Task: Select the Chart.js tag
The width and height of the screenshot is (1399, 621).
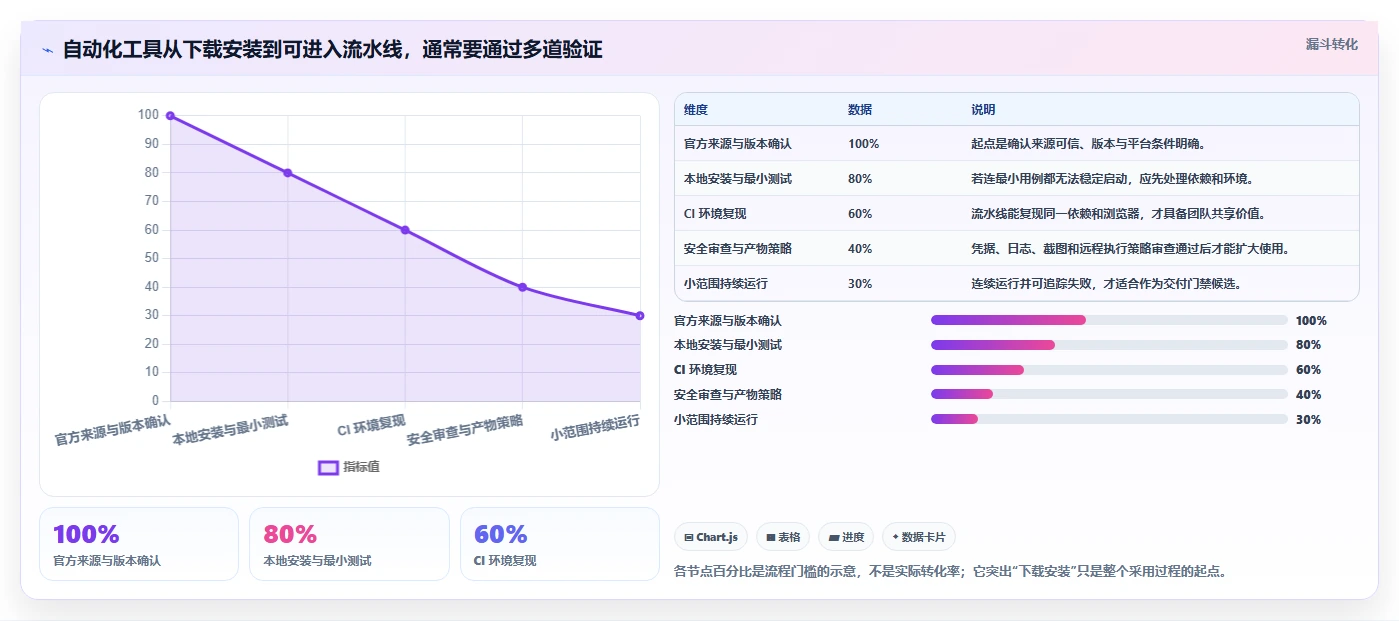Action: click(711, 537)
